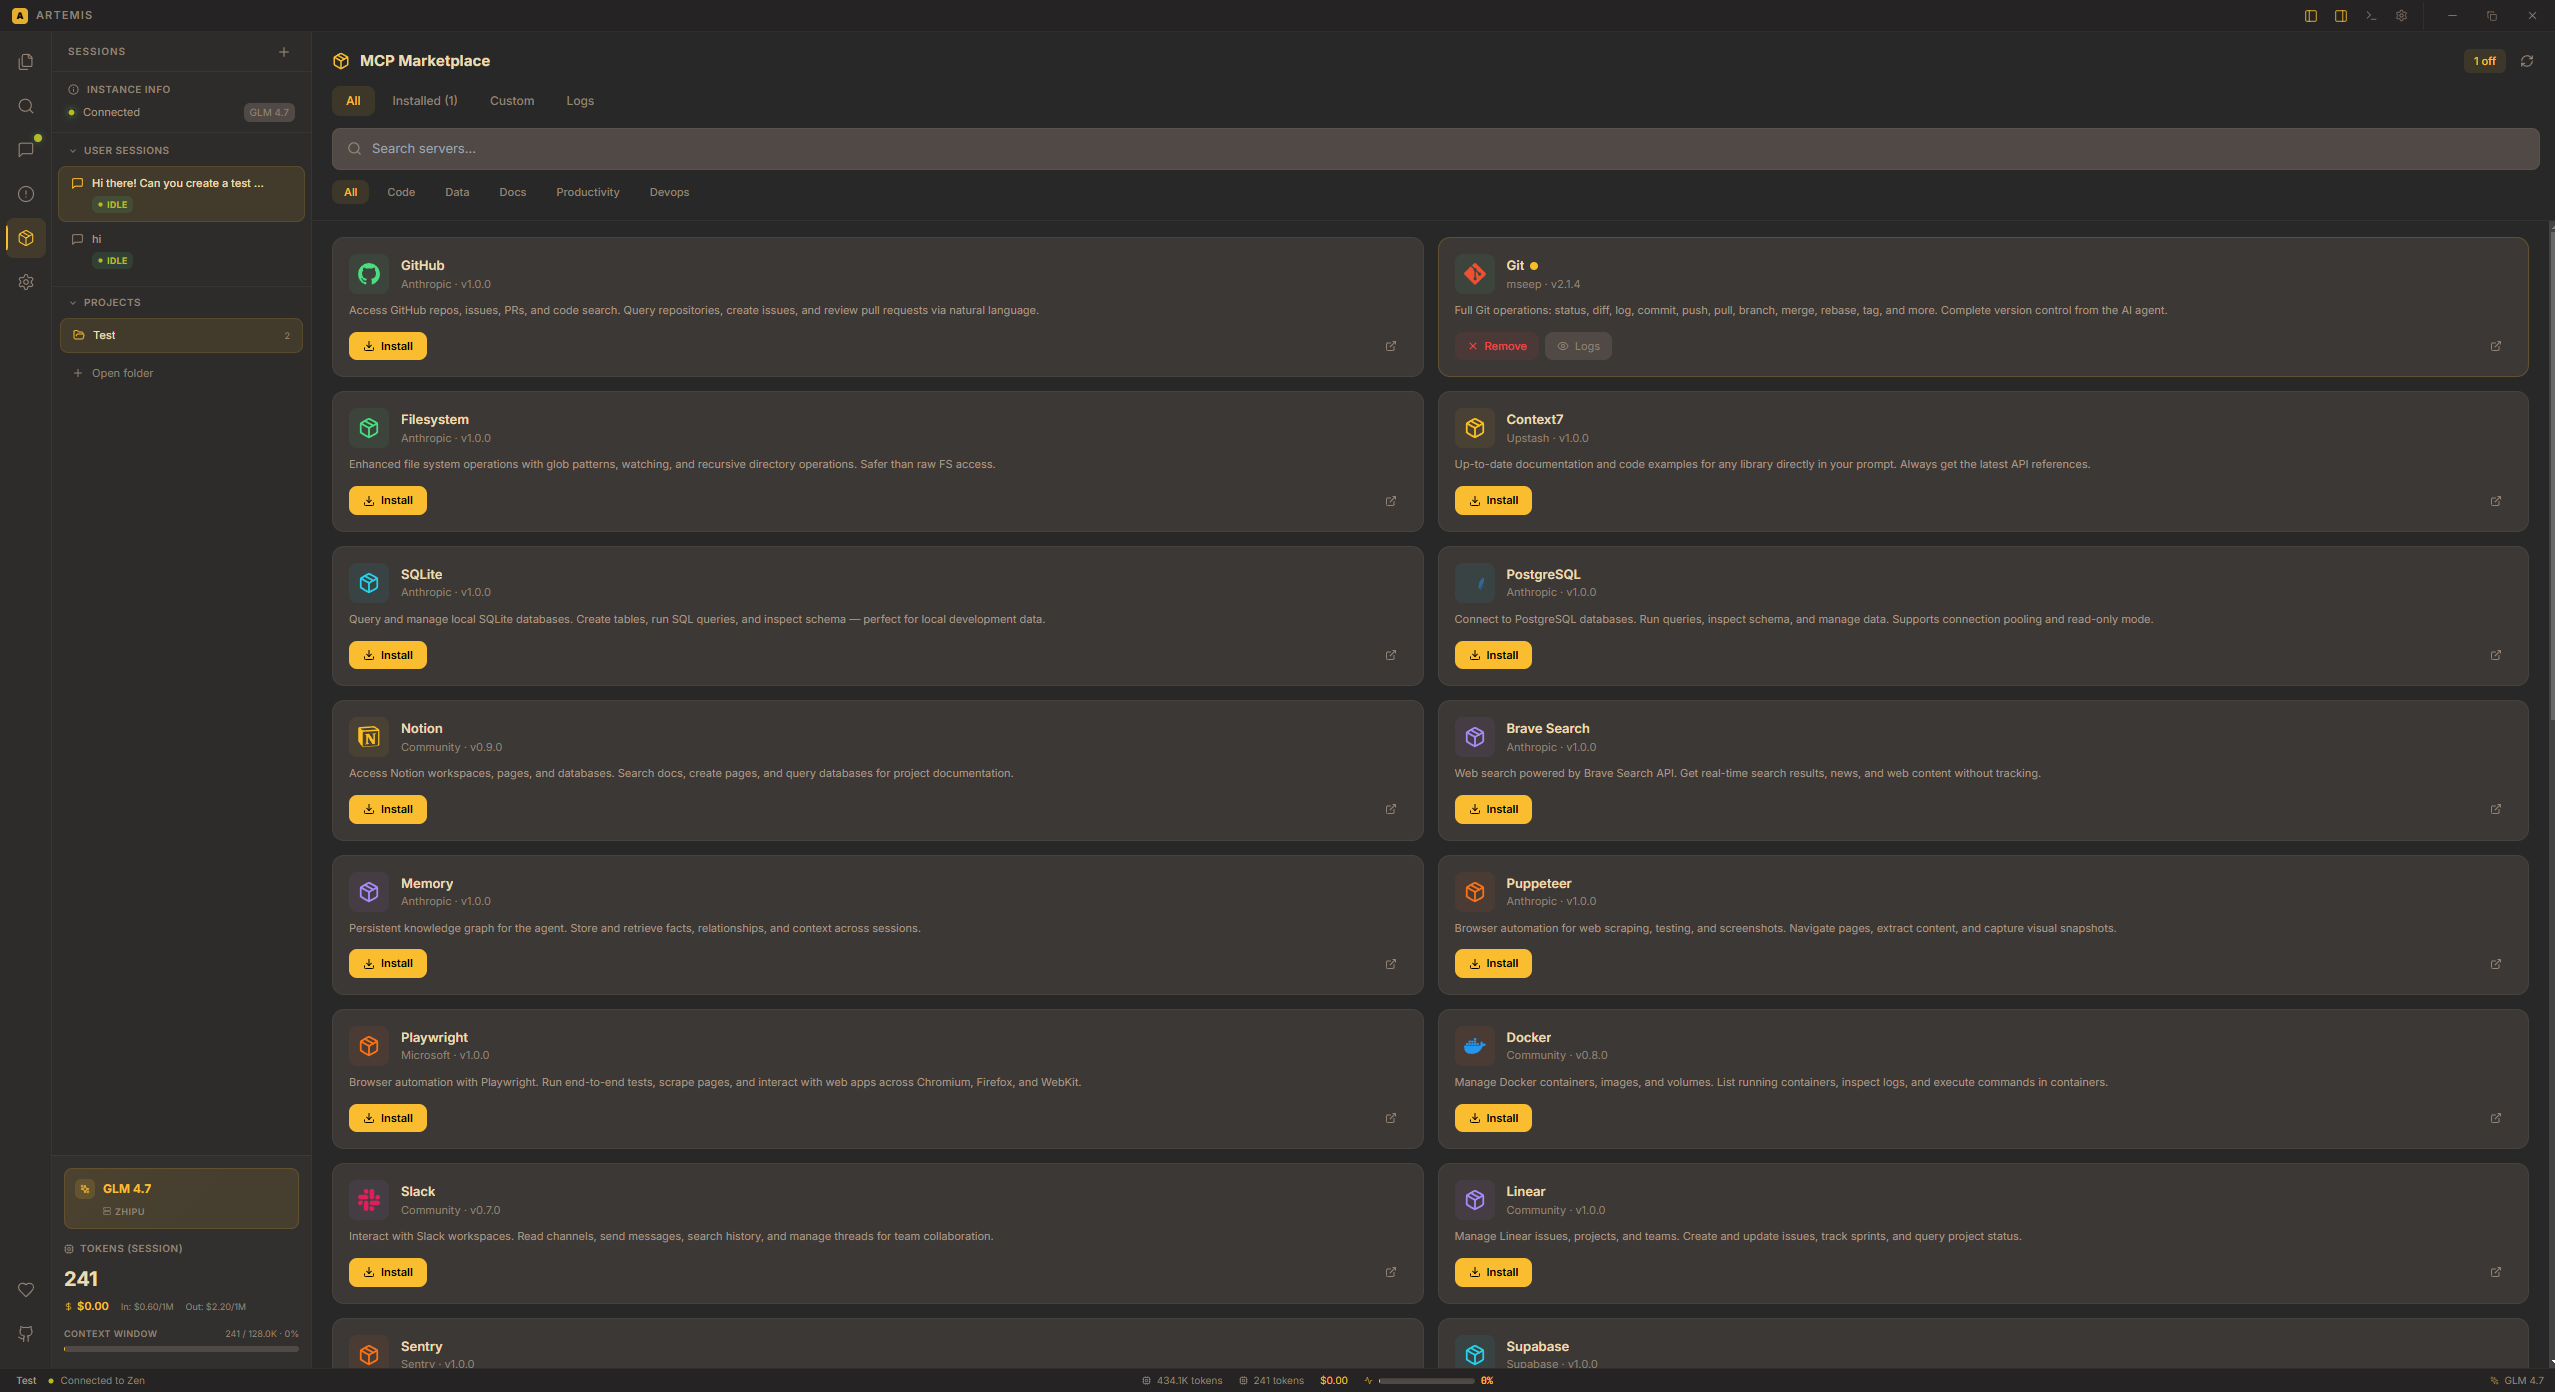Refresh the MCP server list
Screen dimensions: 2555x1392
(2527, 61)
